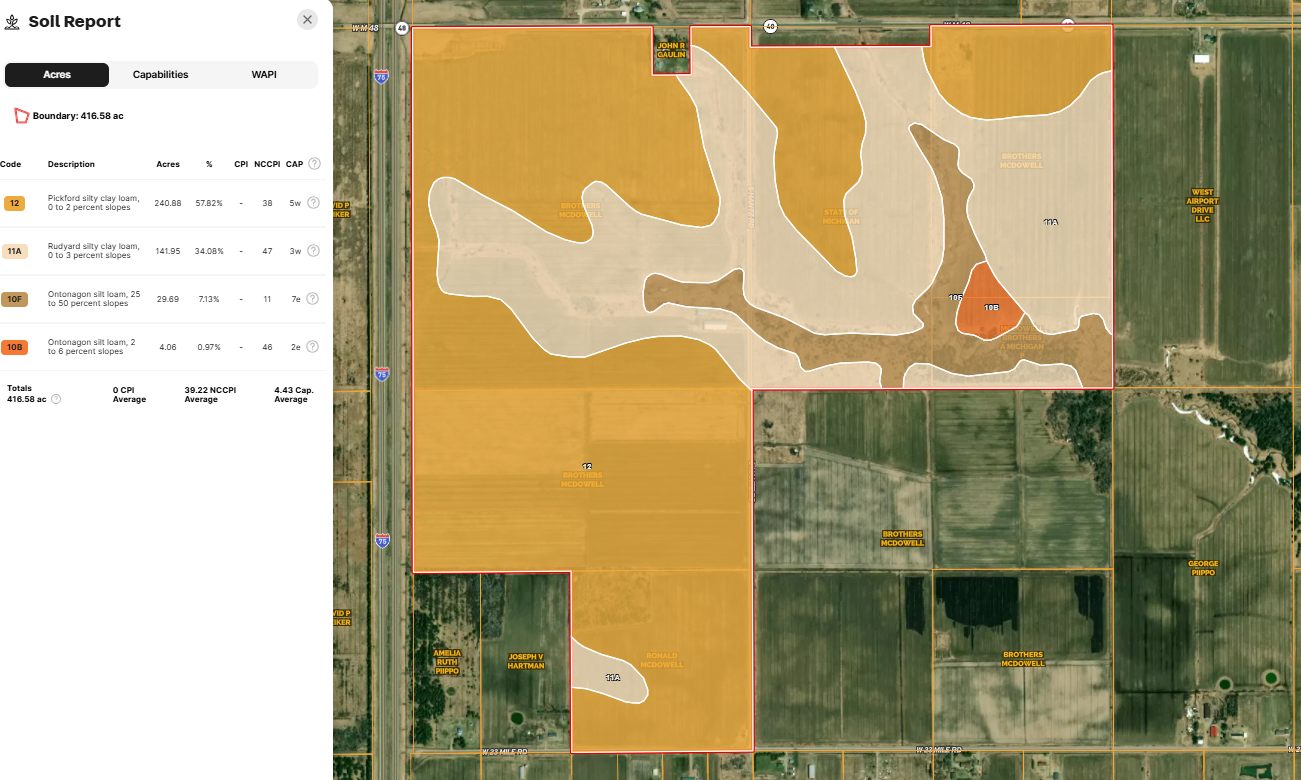The image size is (1301, 780).
Task: Switch to the Capabilities tab
Action: [161, 75]
